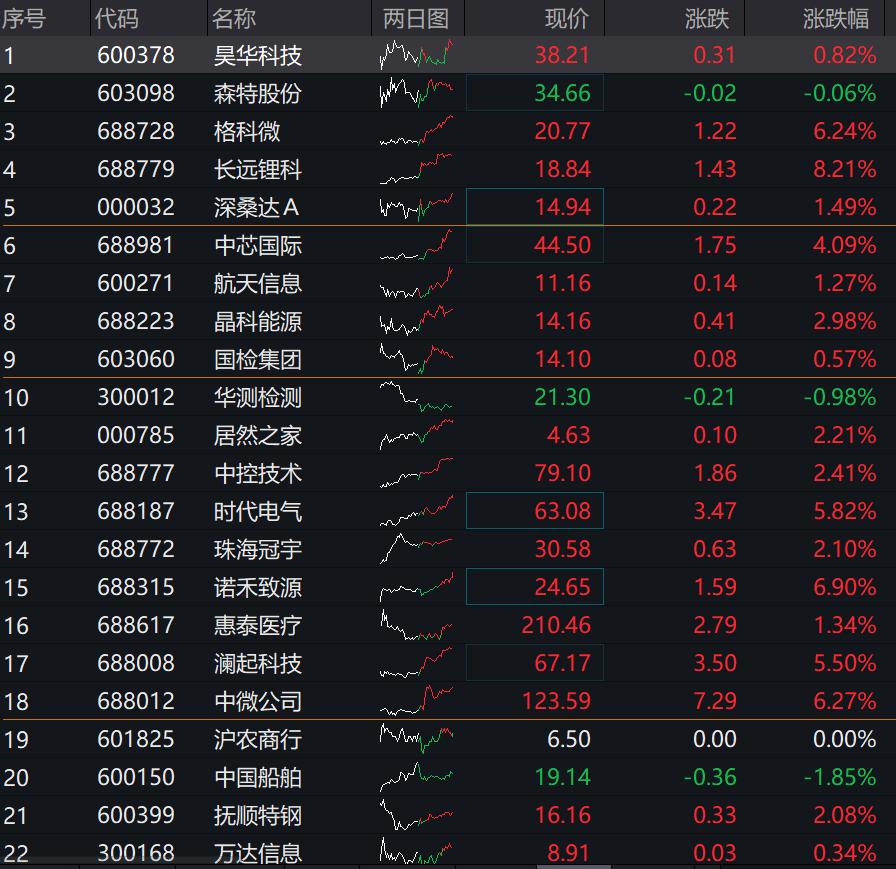The image size is (896, 869).
Task: Select stock name 沪农商行
Action: (258, 739)
